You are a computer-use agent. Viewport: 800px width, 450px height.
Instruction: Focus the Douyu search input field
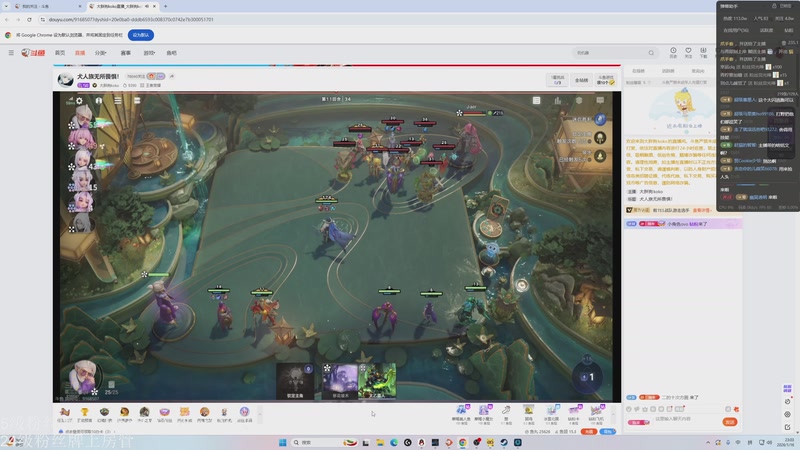point(610,53)
